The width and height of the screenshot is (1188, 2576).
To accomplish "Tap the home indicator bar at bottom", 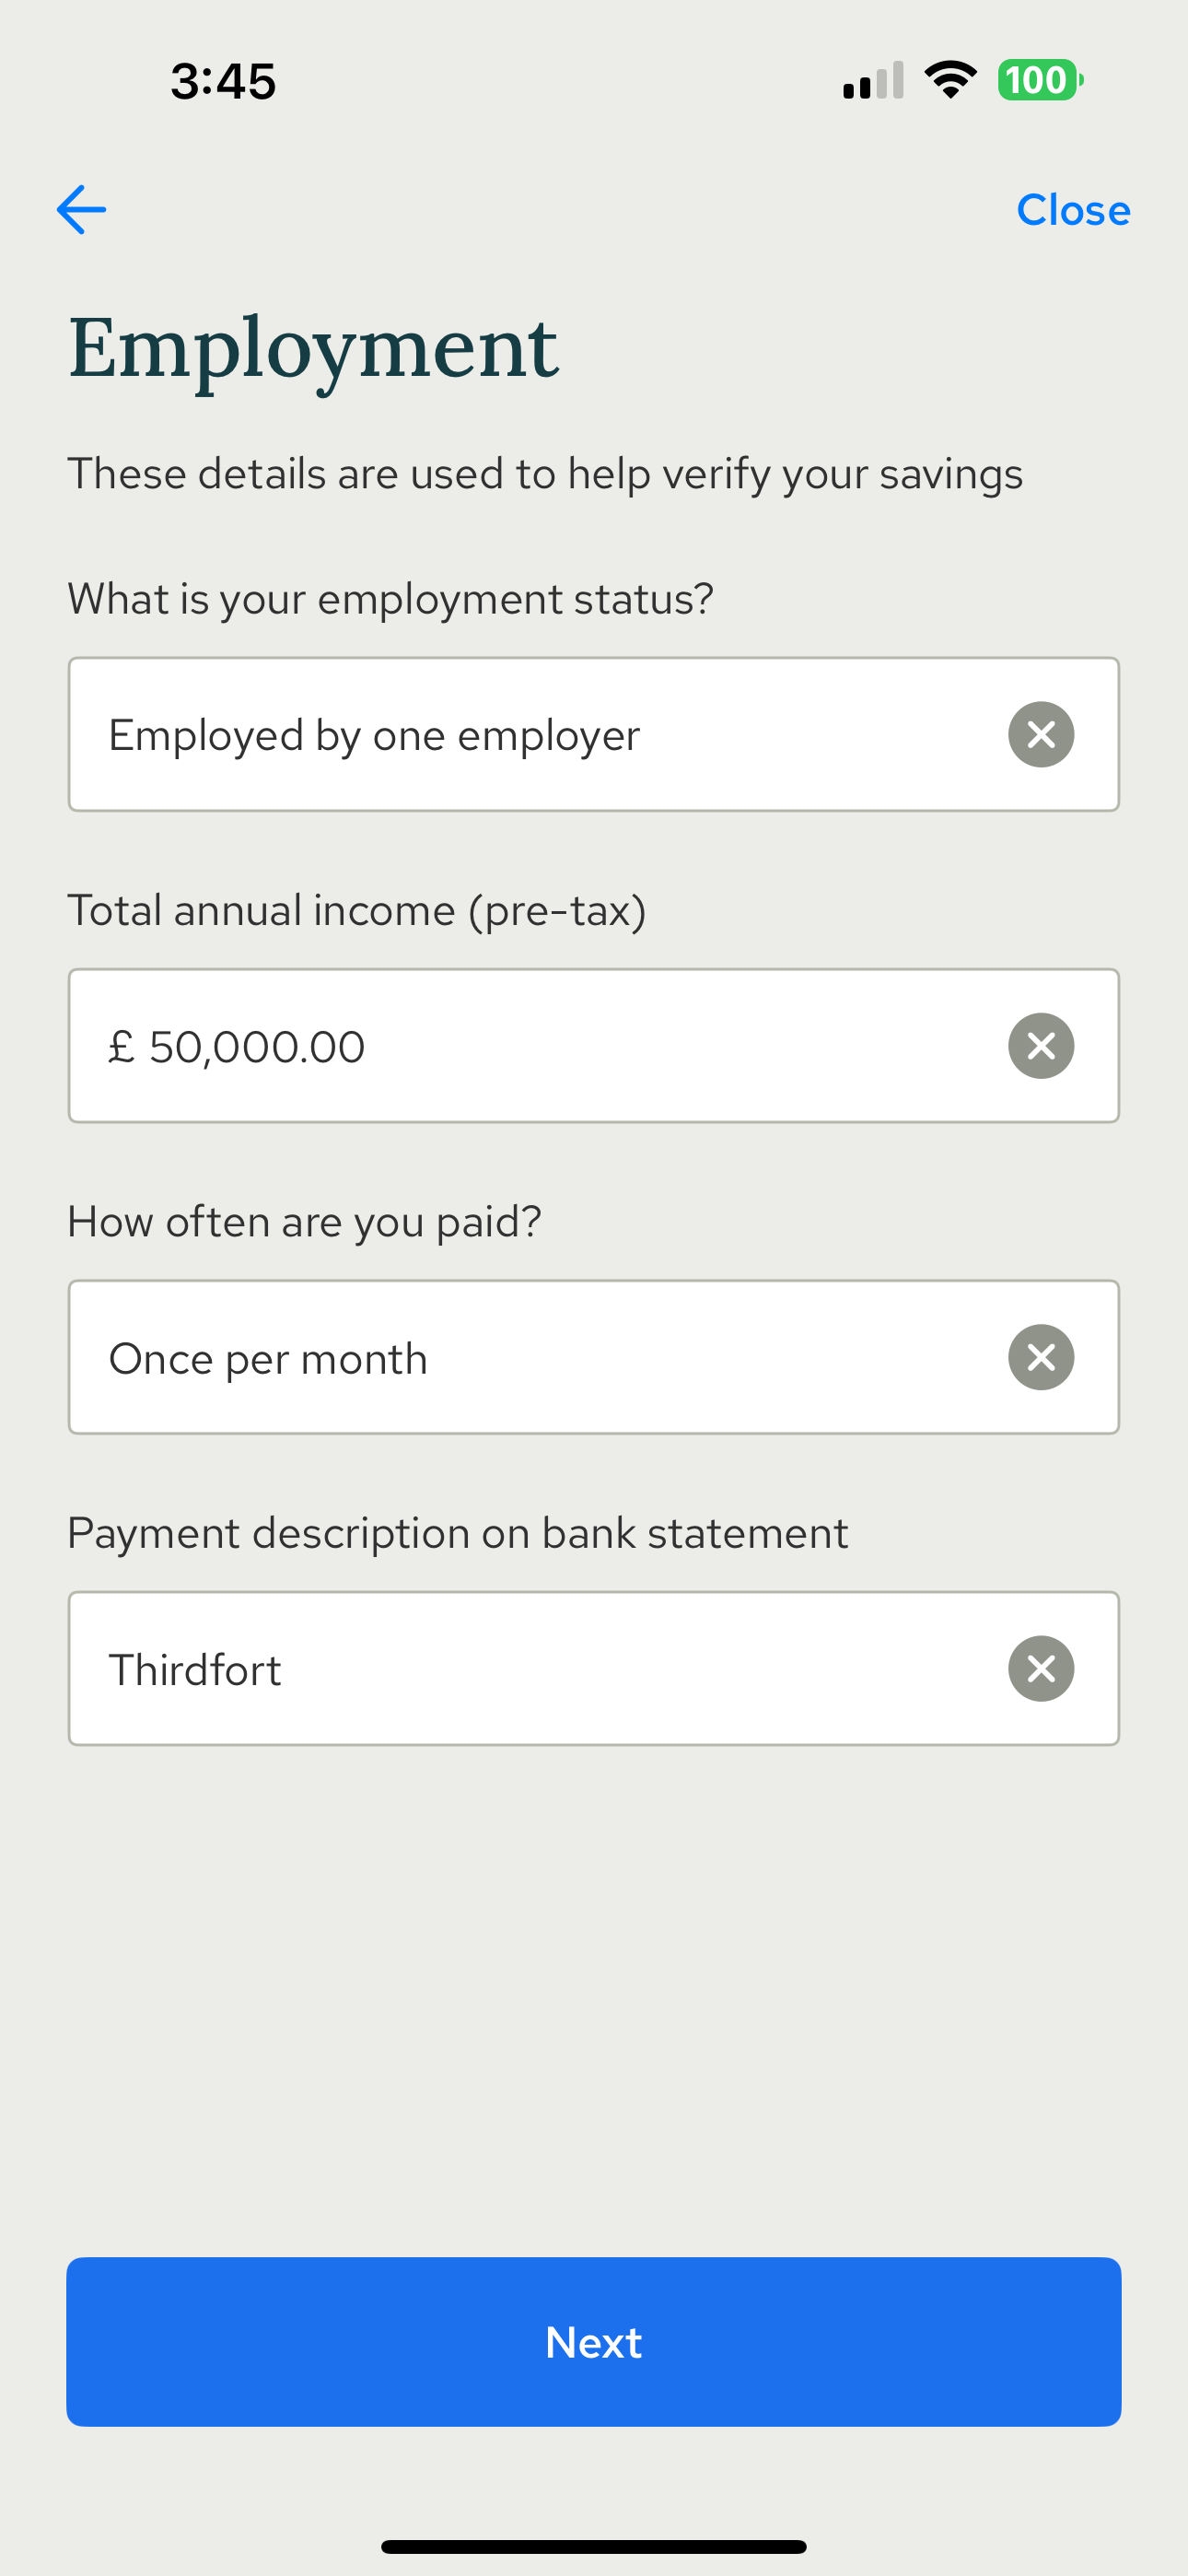I will [x=593, y=2547].
